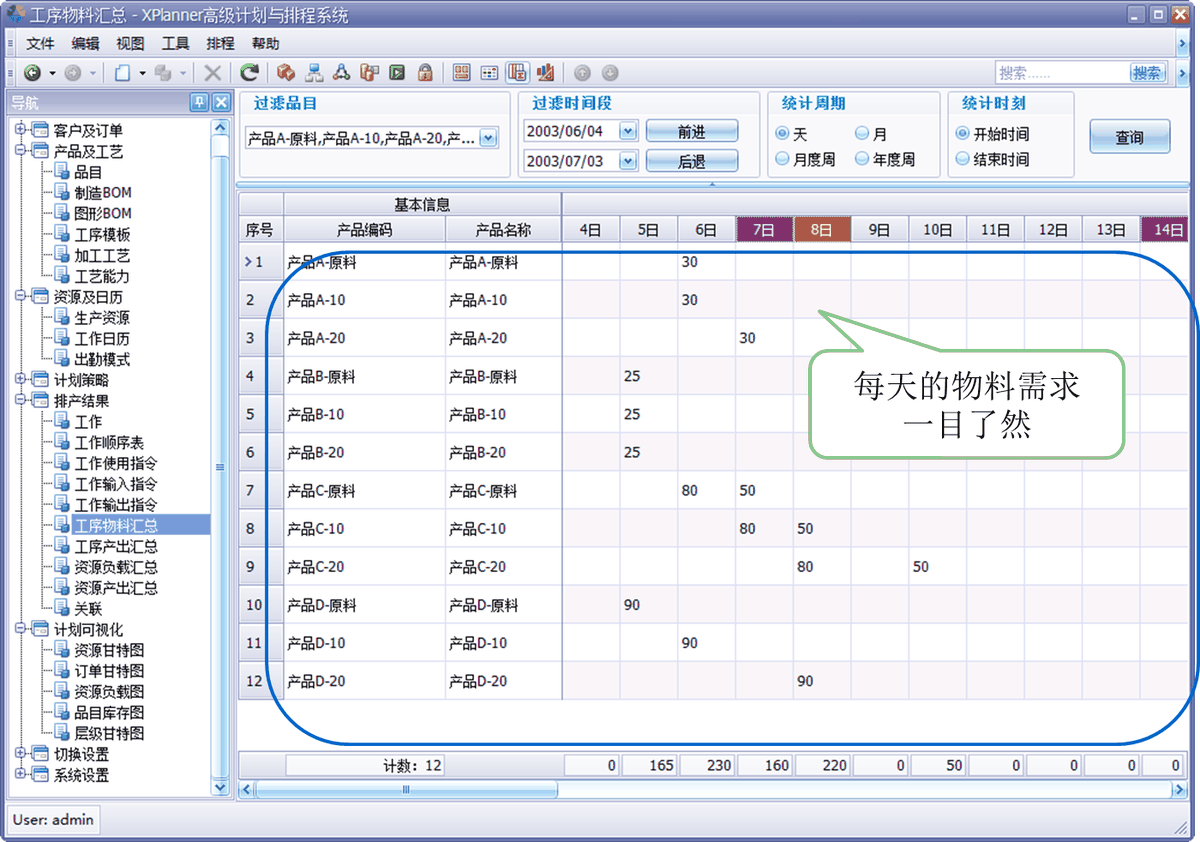This screenshot has height=842, width=1200.
Task: Click the horizontal scrollbar thumb below the table
Action: pos(406,789)
